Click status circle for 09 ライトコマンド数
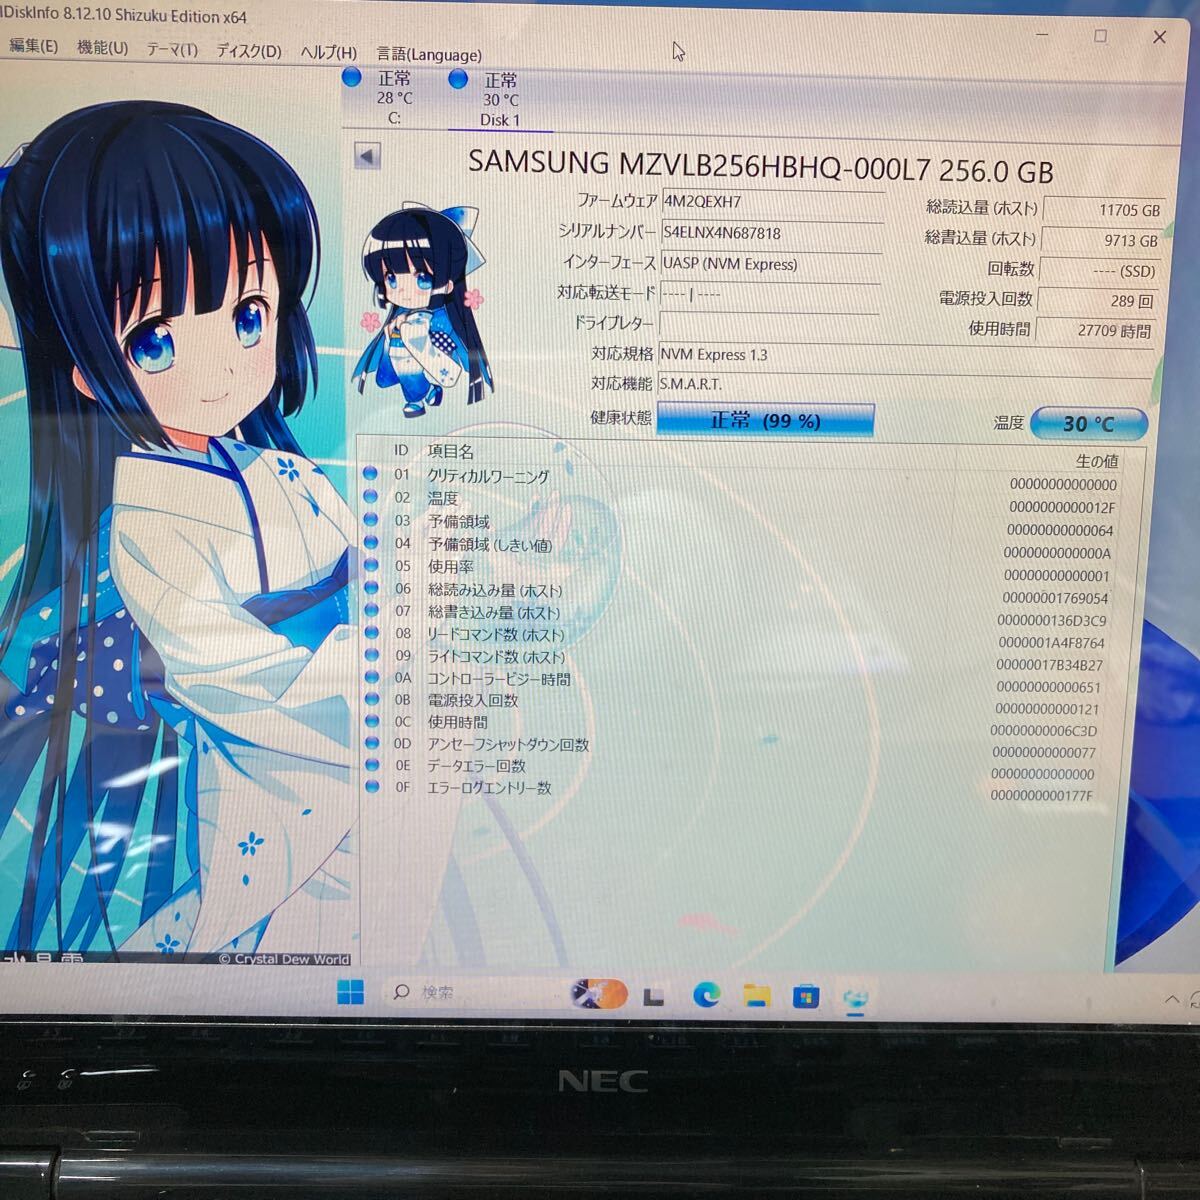Viewport: 1200px width, 1200px height. coord(372,656)
